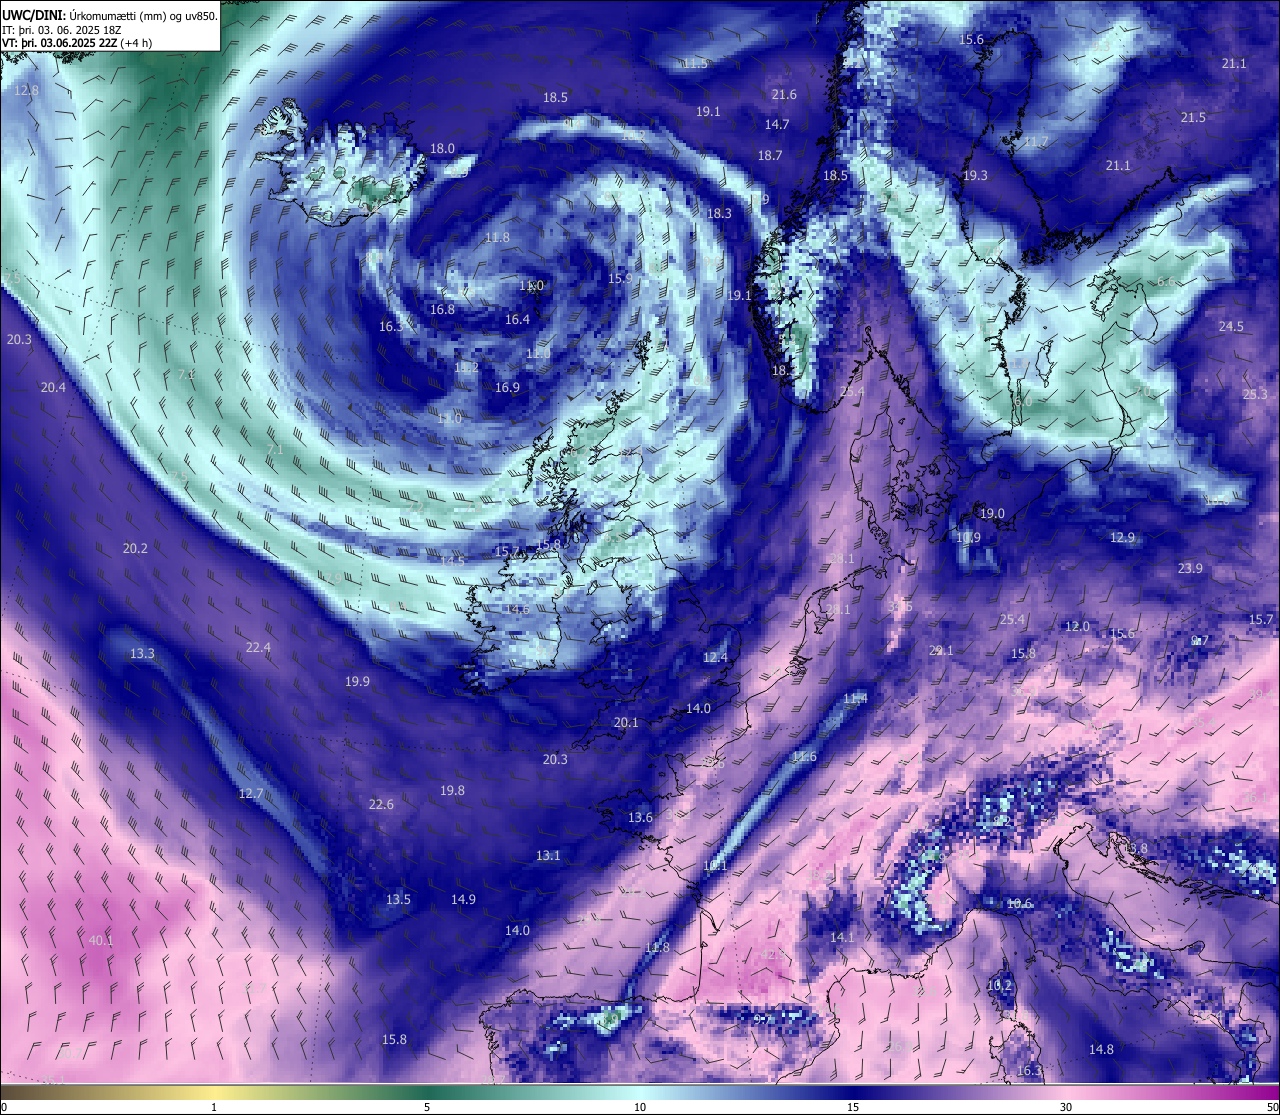Click the map value 14.8
This screenshot has height=1115, width=1280.
[x=1101, y=1050]
